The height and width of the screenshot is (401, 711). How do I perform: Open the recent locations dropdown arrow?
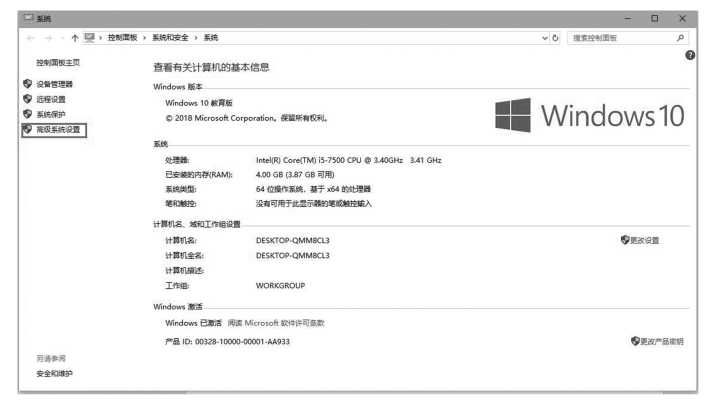click(x=63, y=38)
